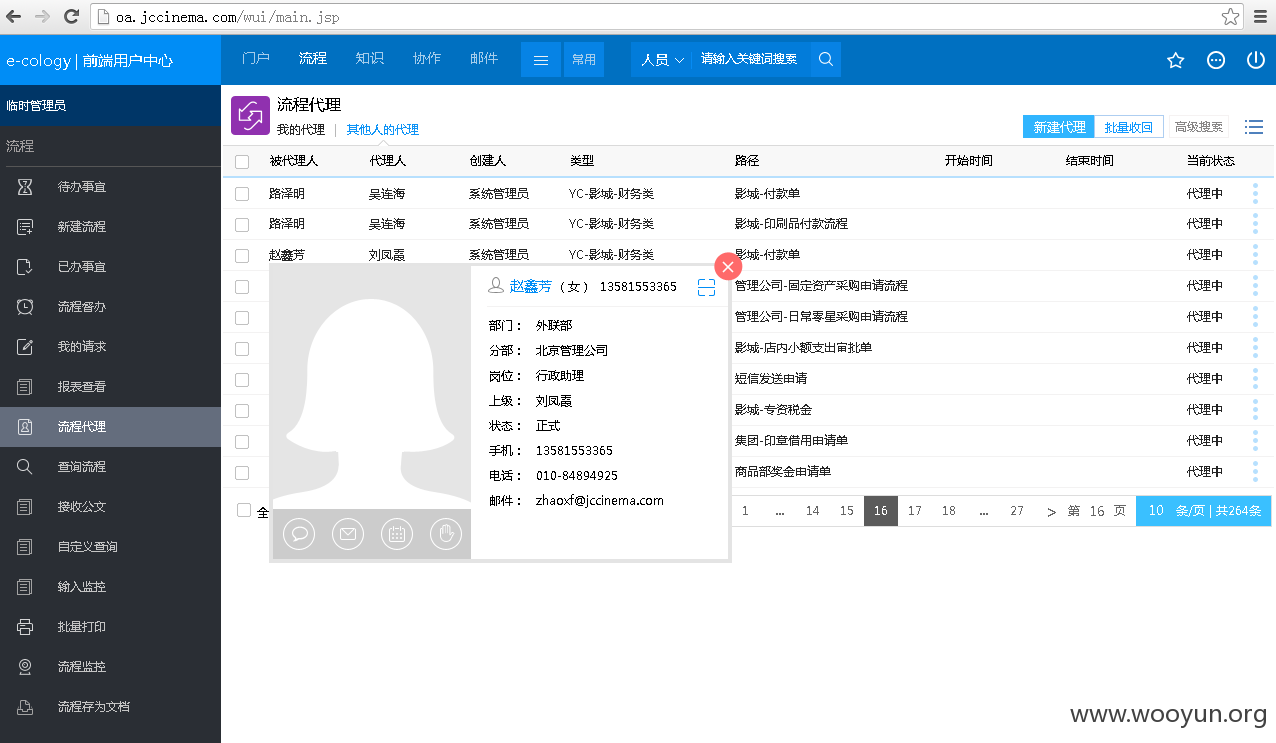
Task: Toggle the list view icon beside 高级搜索
Action: (1254, 127)
